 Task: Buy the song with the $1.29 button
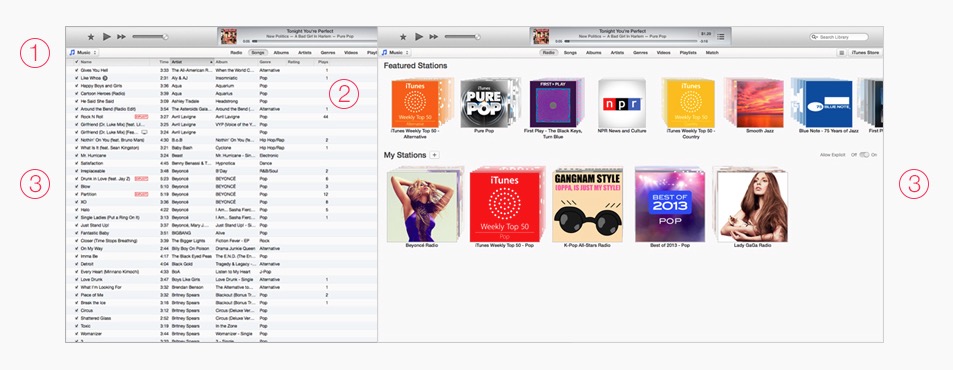706,34
